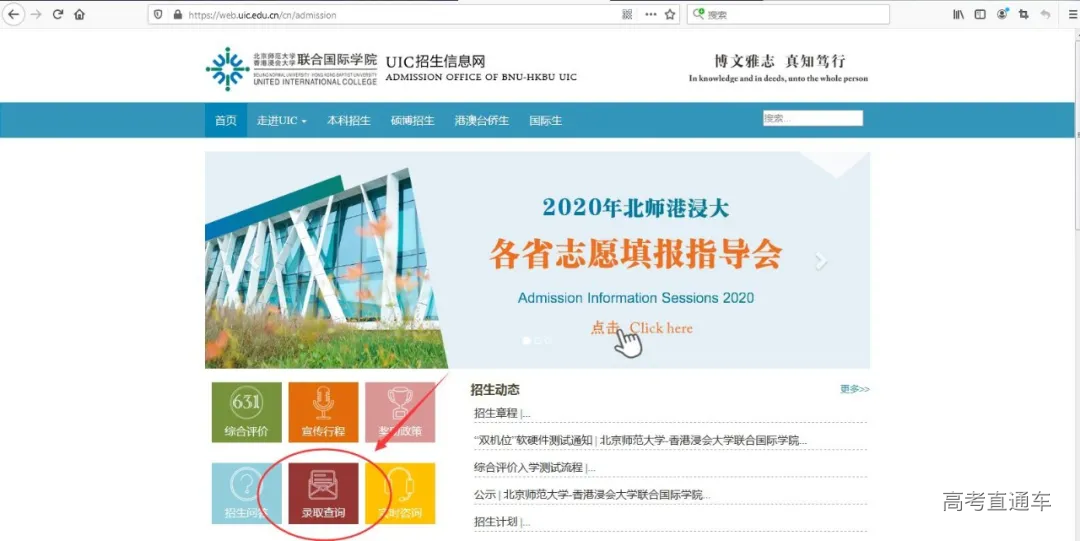Screen dimensions: 1080x541
Task: Click the 综合评价 631 tile
Action: tap(246, 411)
